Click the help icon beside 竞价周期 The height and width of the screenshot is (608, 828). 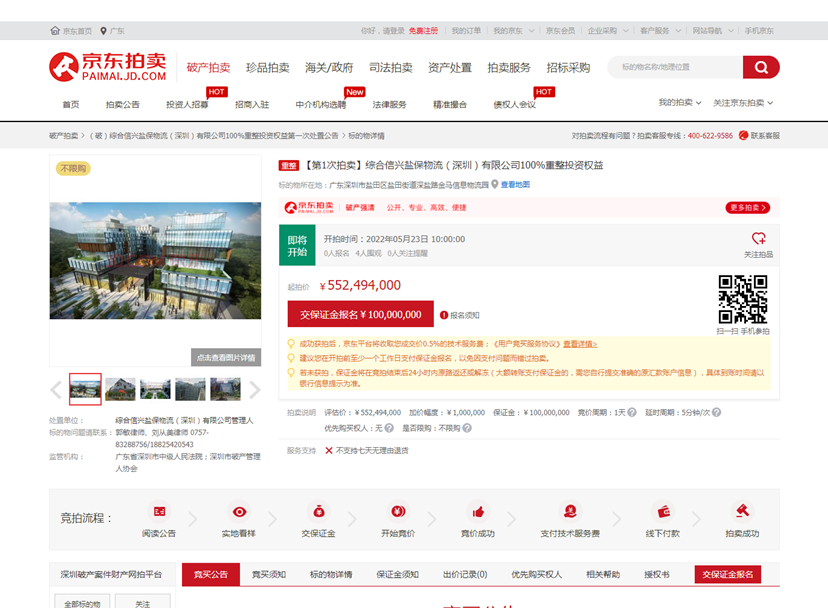pos(632,413)
